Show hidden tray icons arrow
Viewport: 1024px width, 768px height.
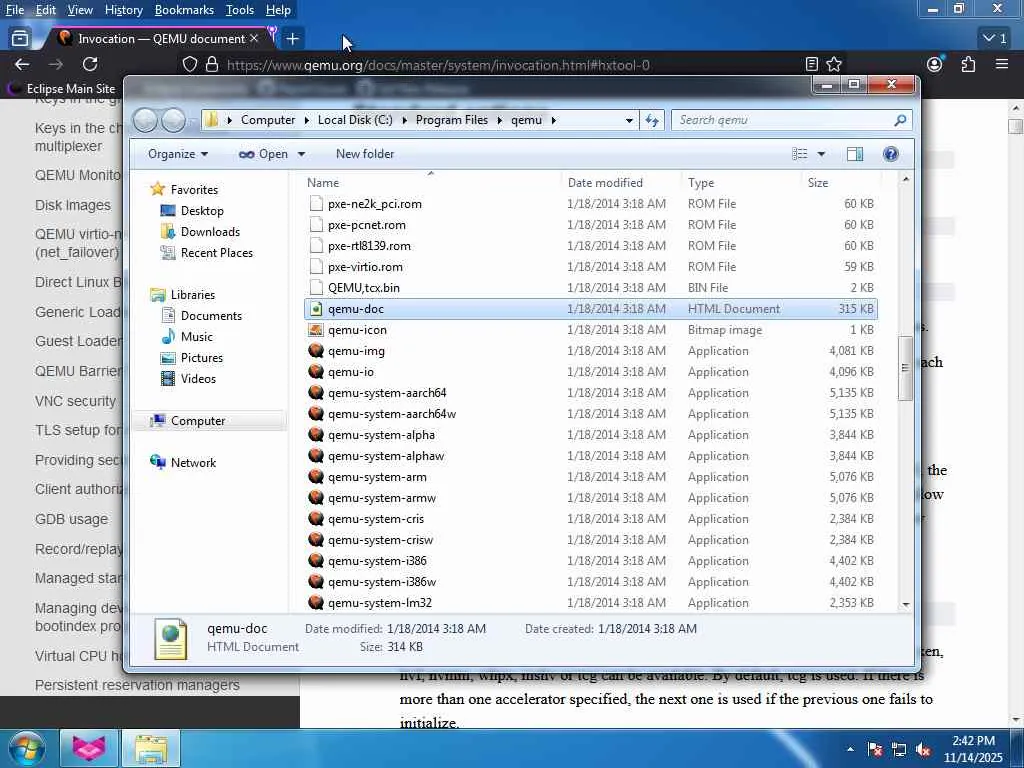pos(850,749)
